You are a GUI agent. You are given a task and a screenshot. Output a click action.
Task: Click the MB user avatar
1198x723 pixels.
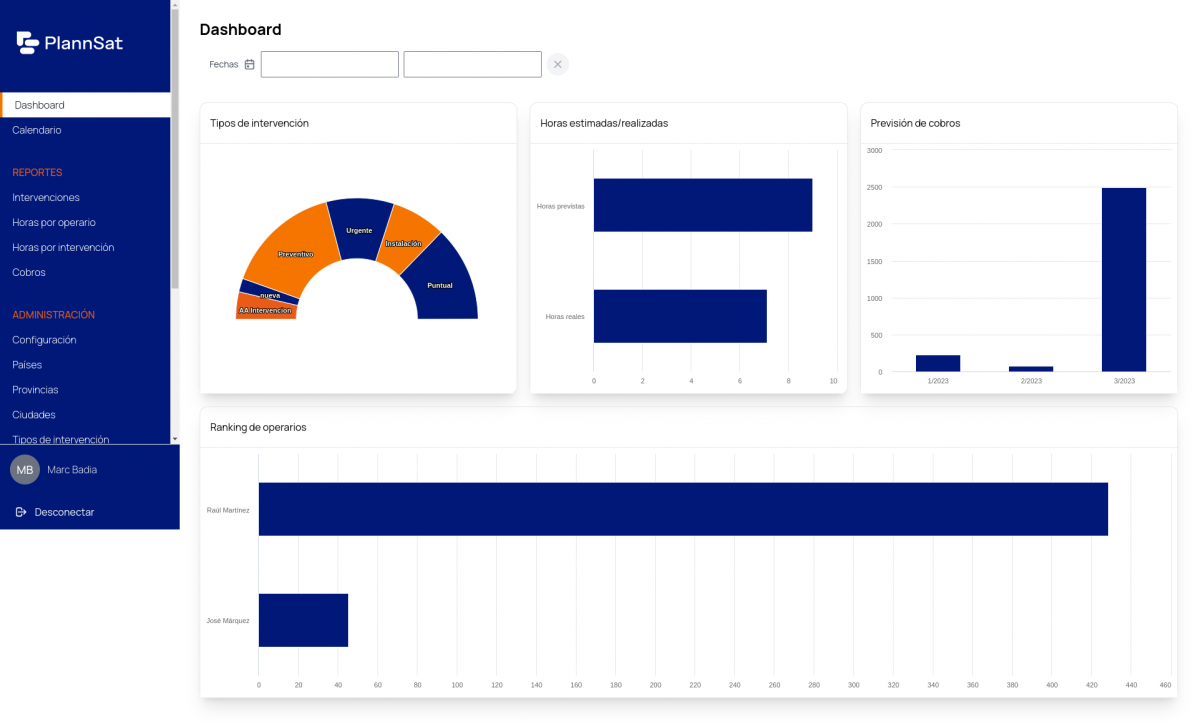[24, 470]
